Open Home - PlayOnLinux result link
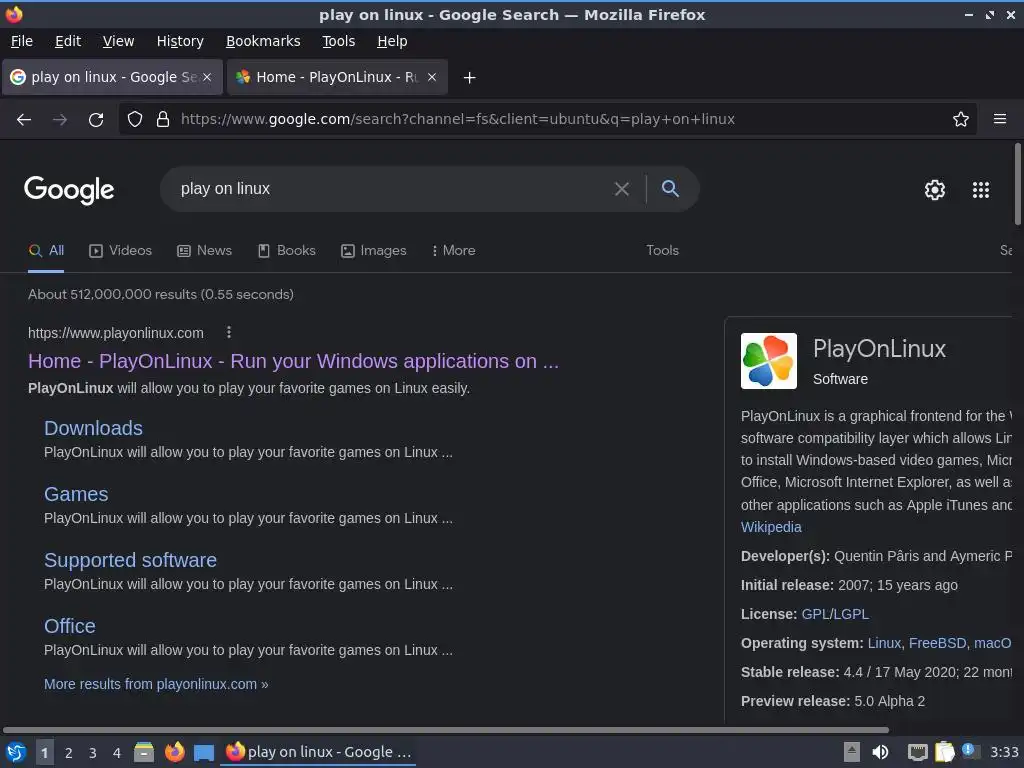Image resolution: width=1024 pixels, height=768 pixels. 293,361
